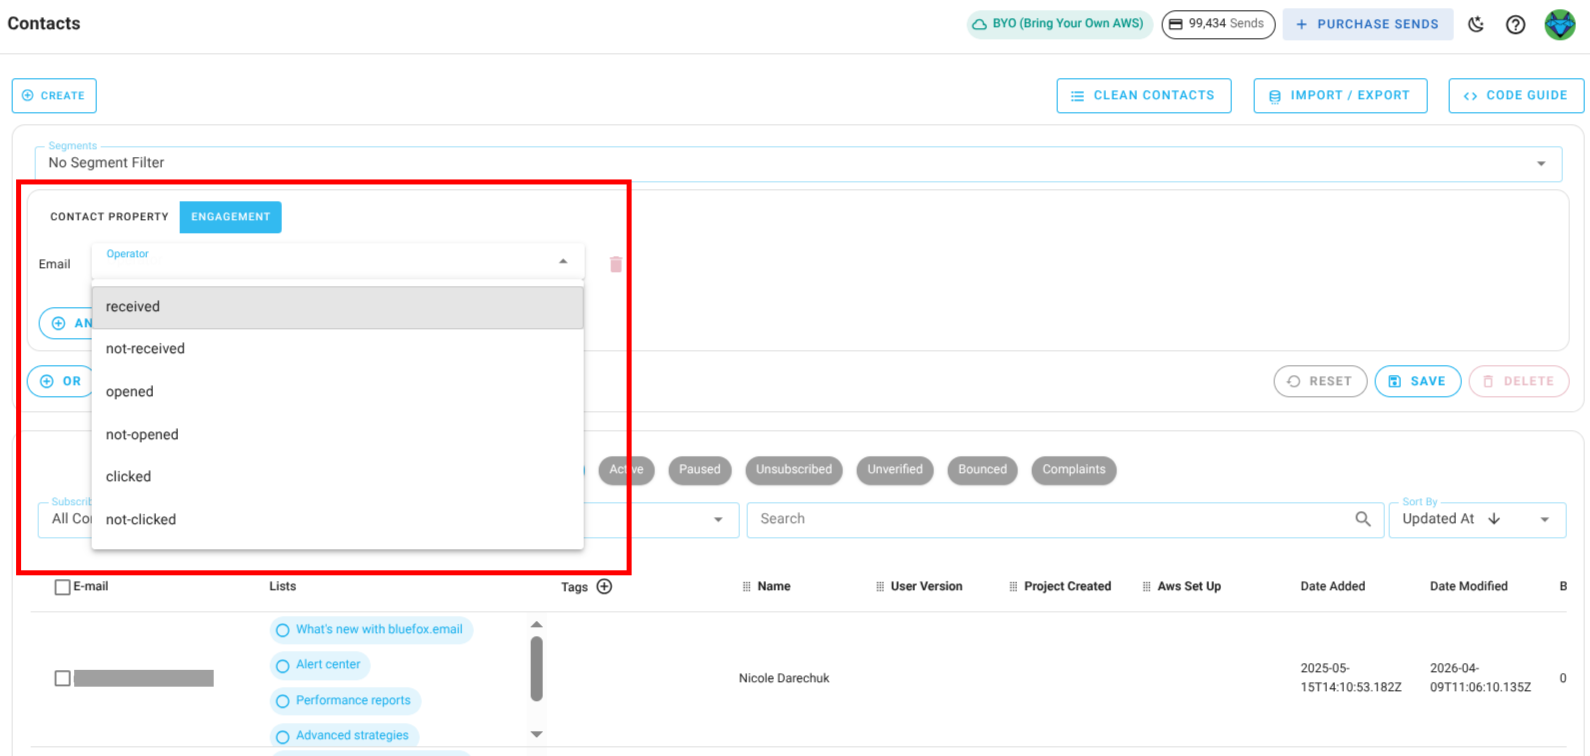Add a tag with plus icon
The height and width of the screenshot is (756, 1590).
(x=604, y=586)
